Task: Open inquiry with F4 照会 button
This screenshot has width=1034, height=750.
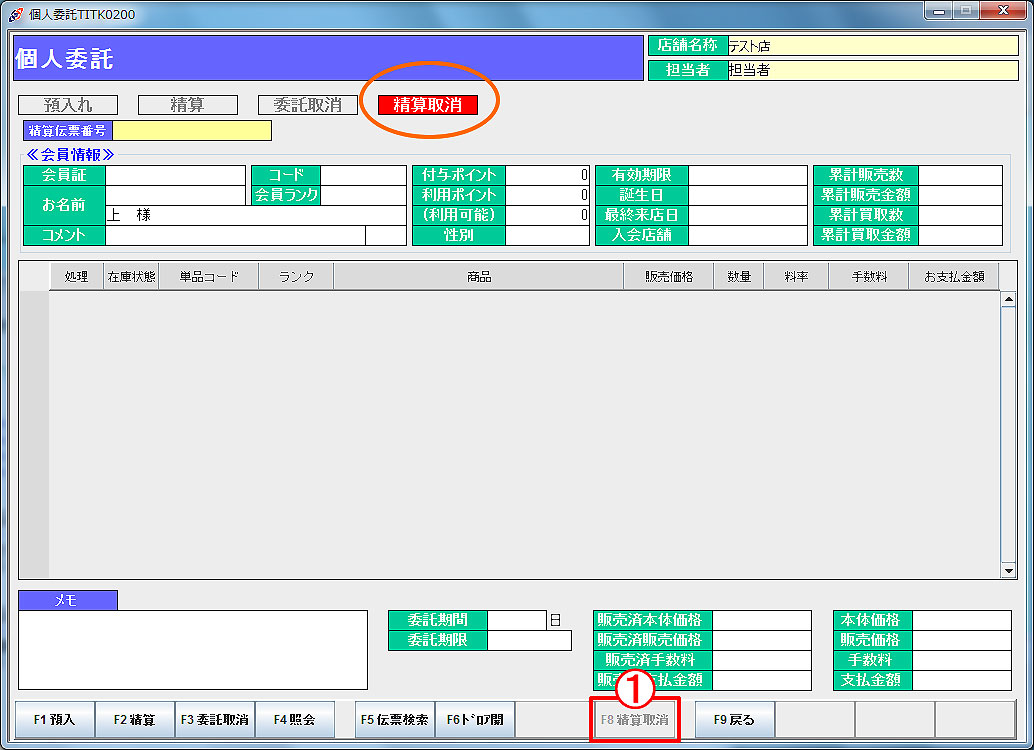Action: pyautogui.click(x=295, y=719)
